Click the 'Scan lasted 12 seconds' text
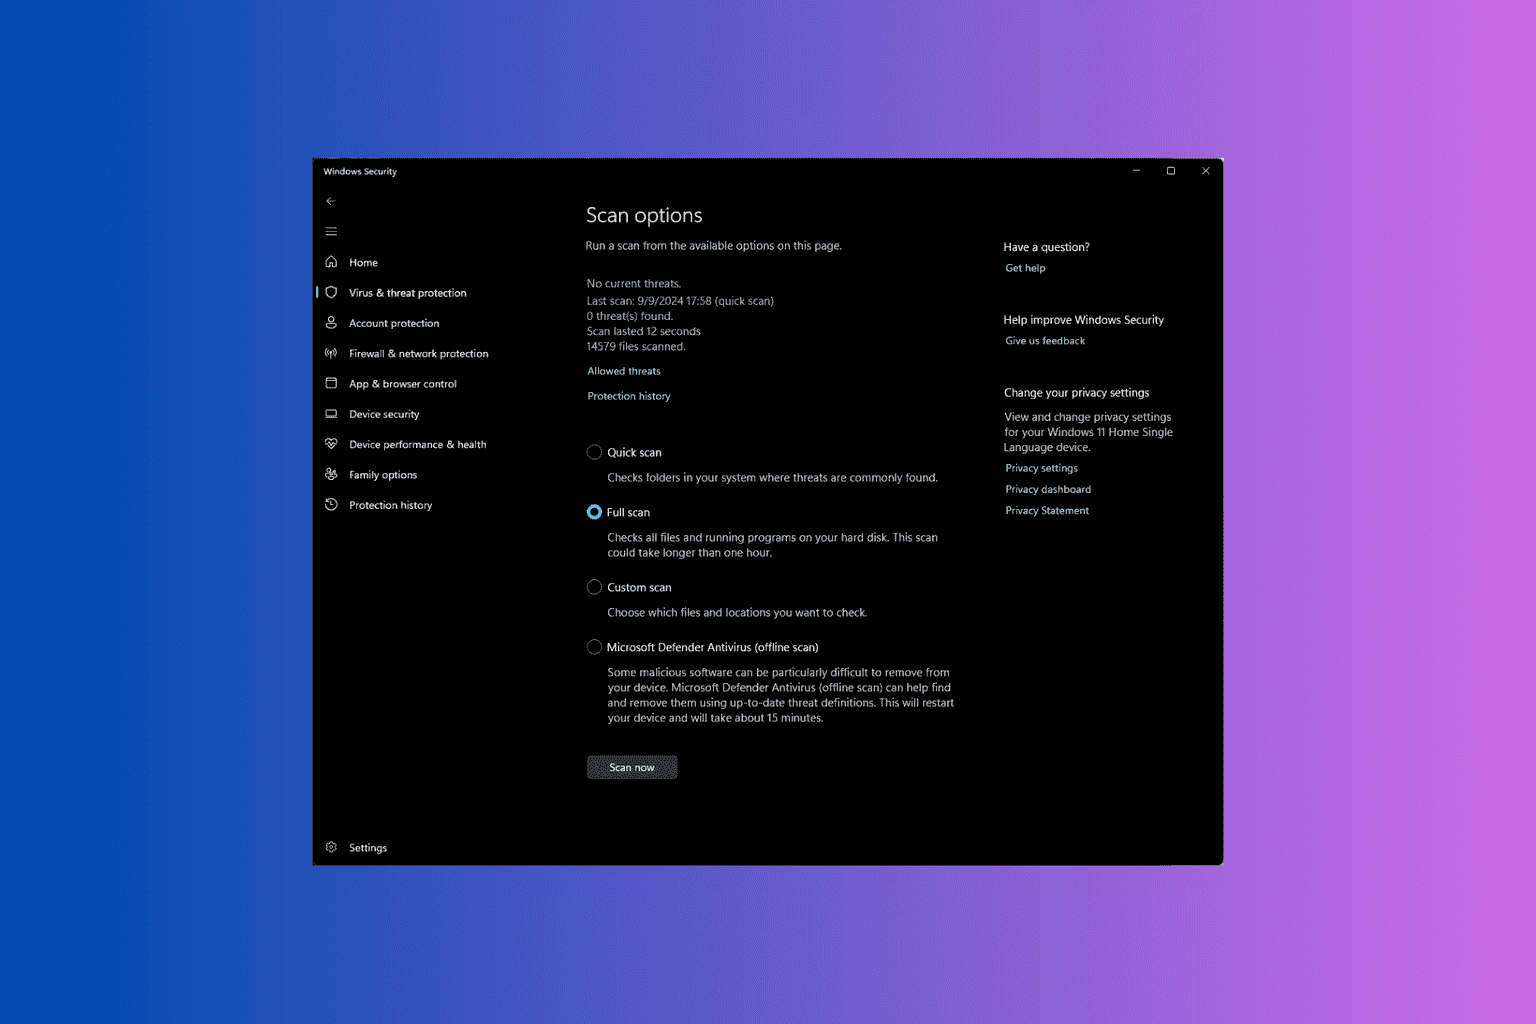The width and height of the screenshot is (1536, 1024). point(644,331)
